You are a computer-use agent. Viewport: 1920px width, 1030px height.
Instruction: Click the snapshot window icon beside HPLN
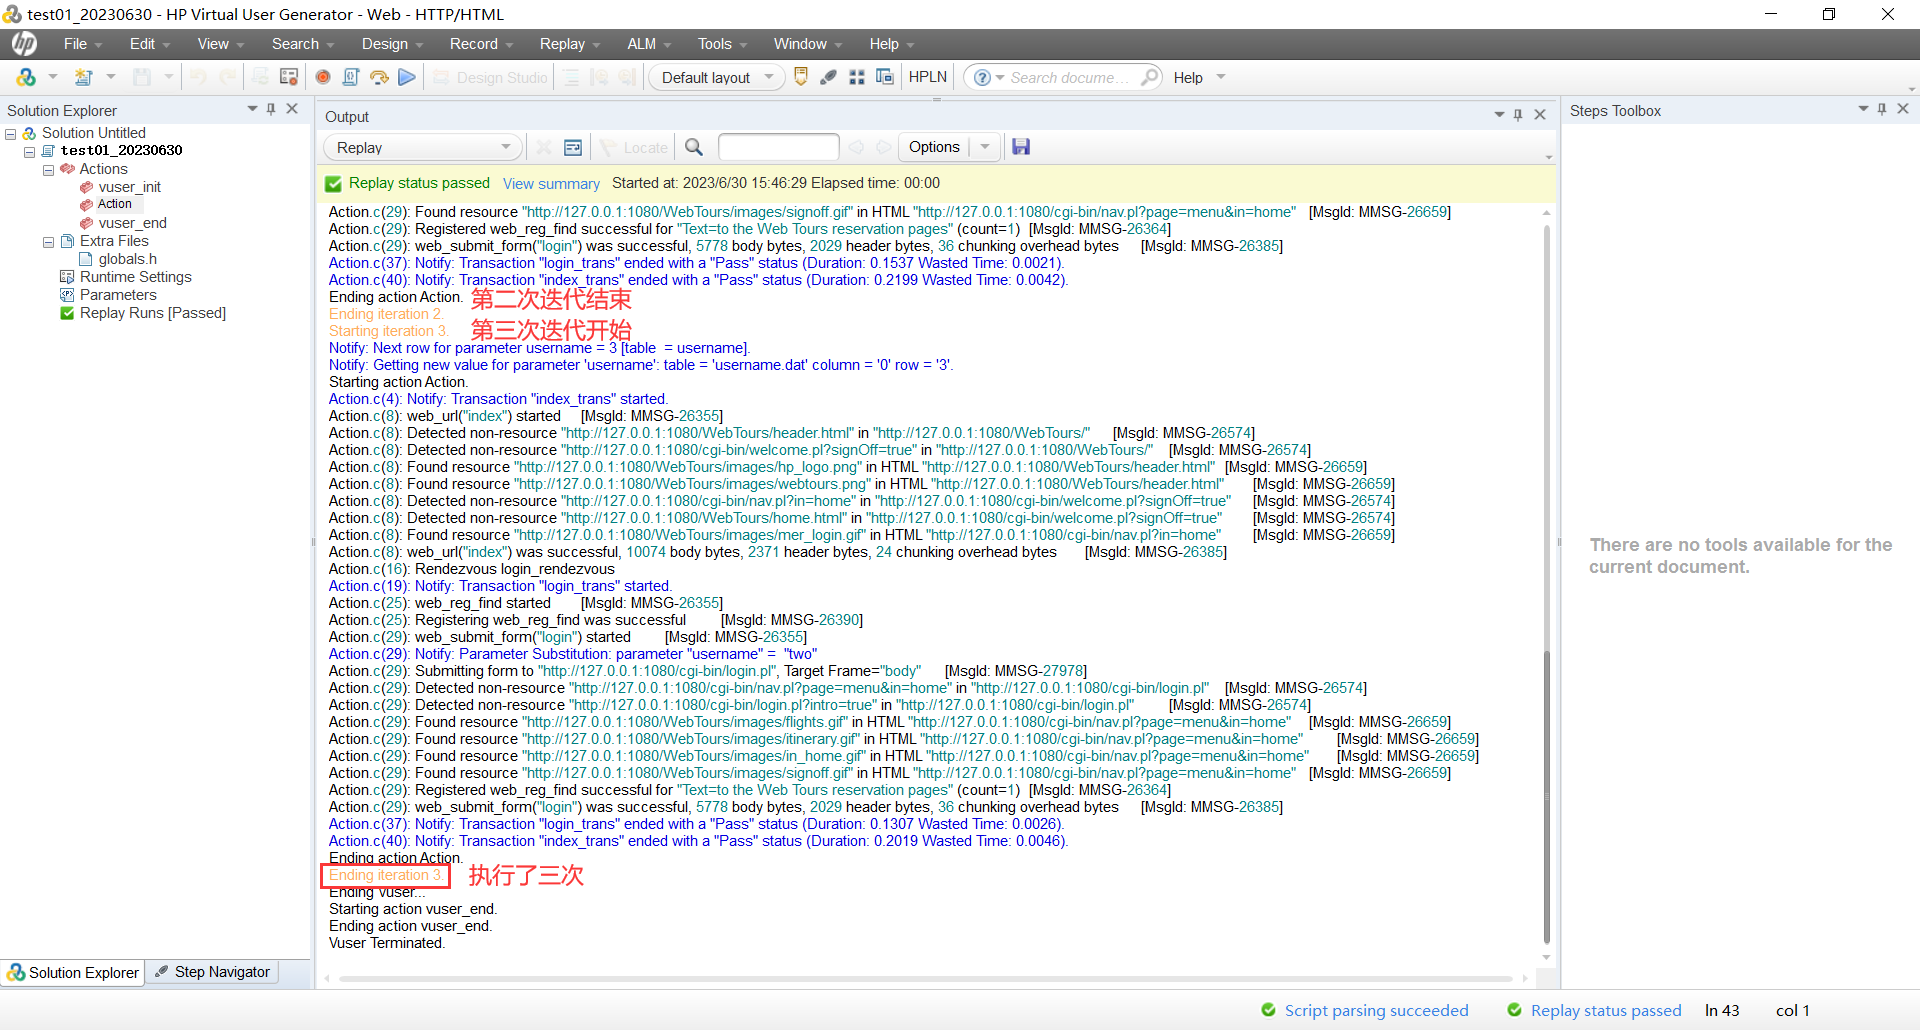[885, 77]
